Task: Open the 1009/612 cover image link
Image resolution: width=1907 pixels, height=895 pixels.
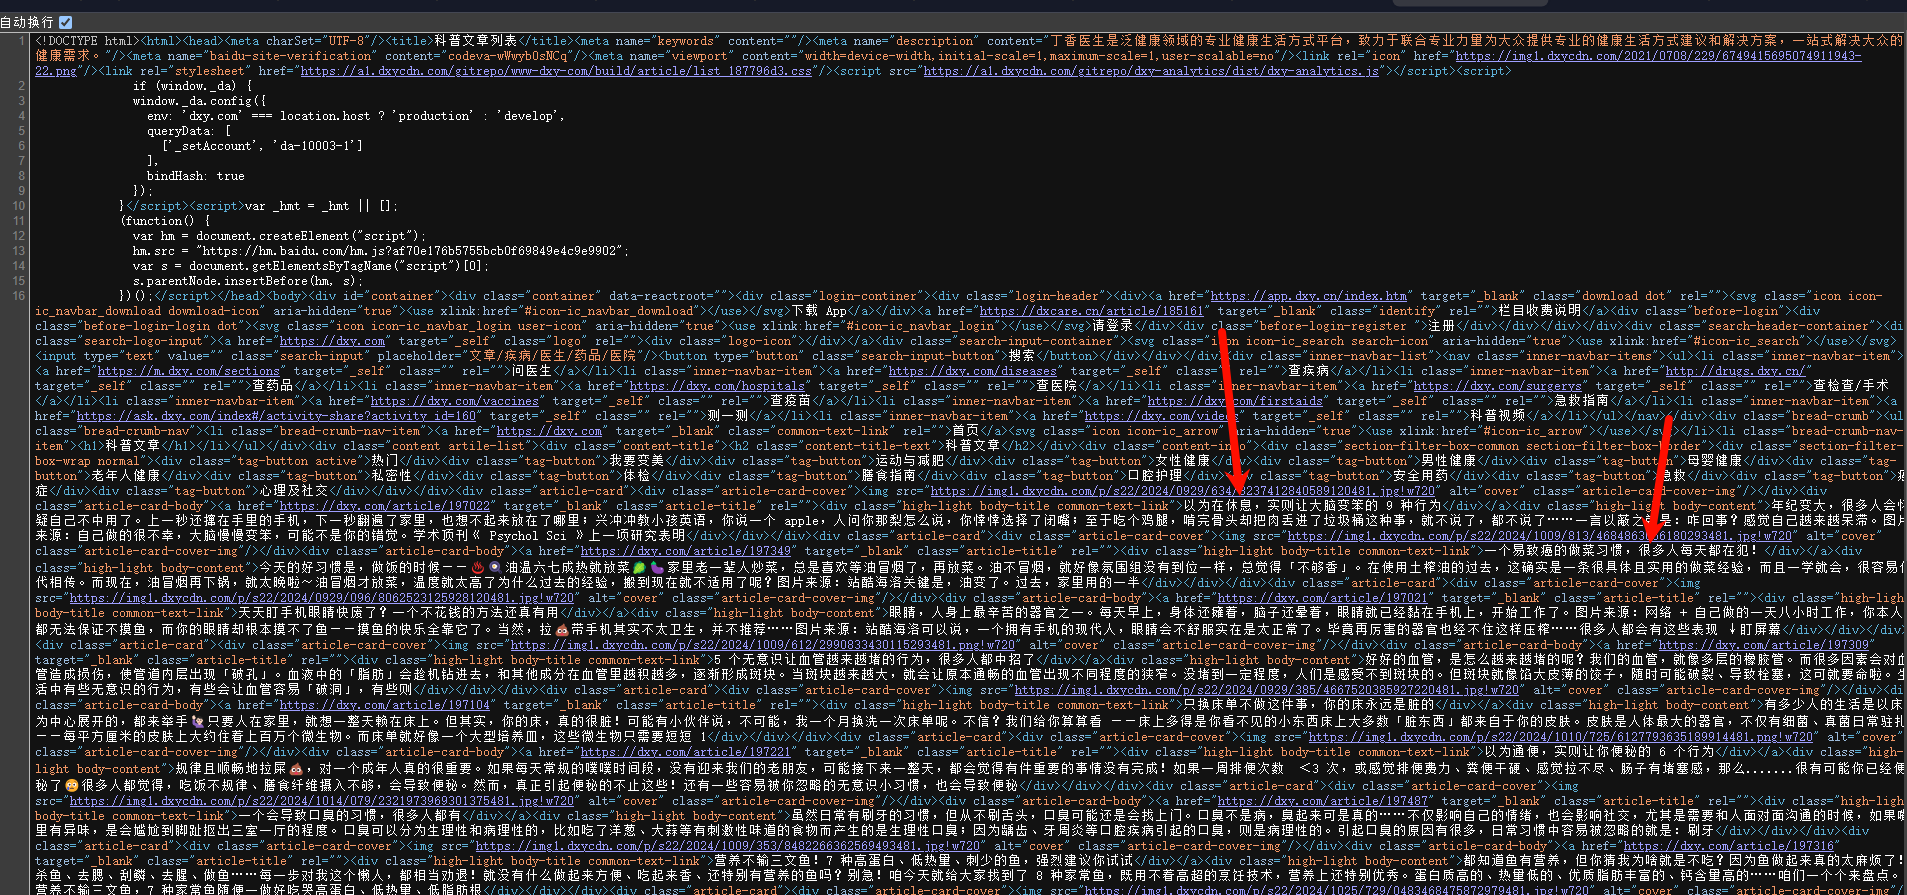Action: pyautogui.click(x=762, y=645)
